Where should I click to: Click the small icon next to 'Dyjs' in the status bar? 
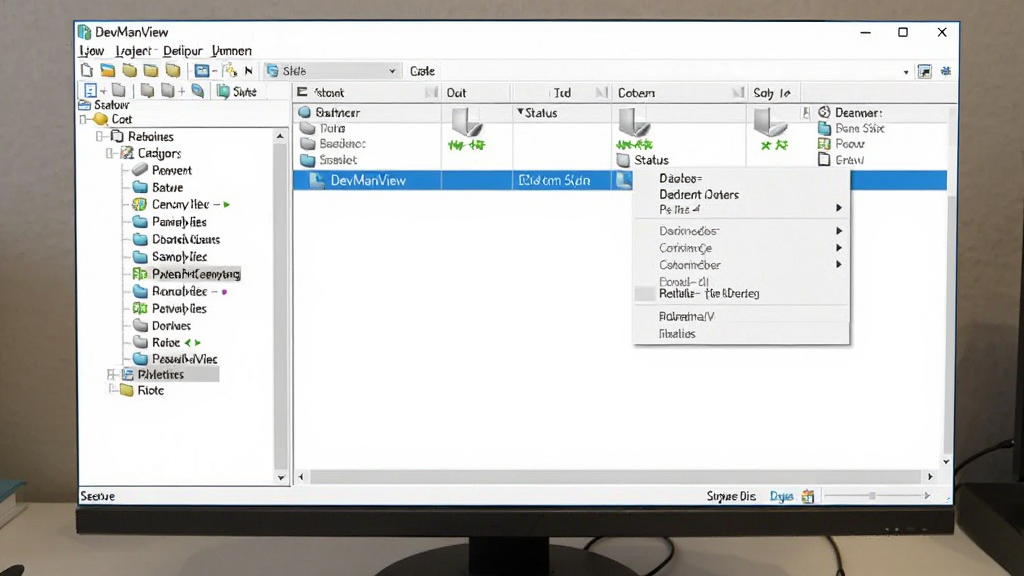[808, 496]
